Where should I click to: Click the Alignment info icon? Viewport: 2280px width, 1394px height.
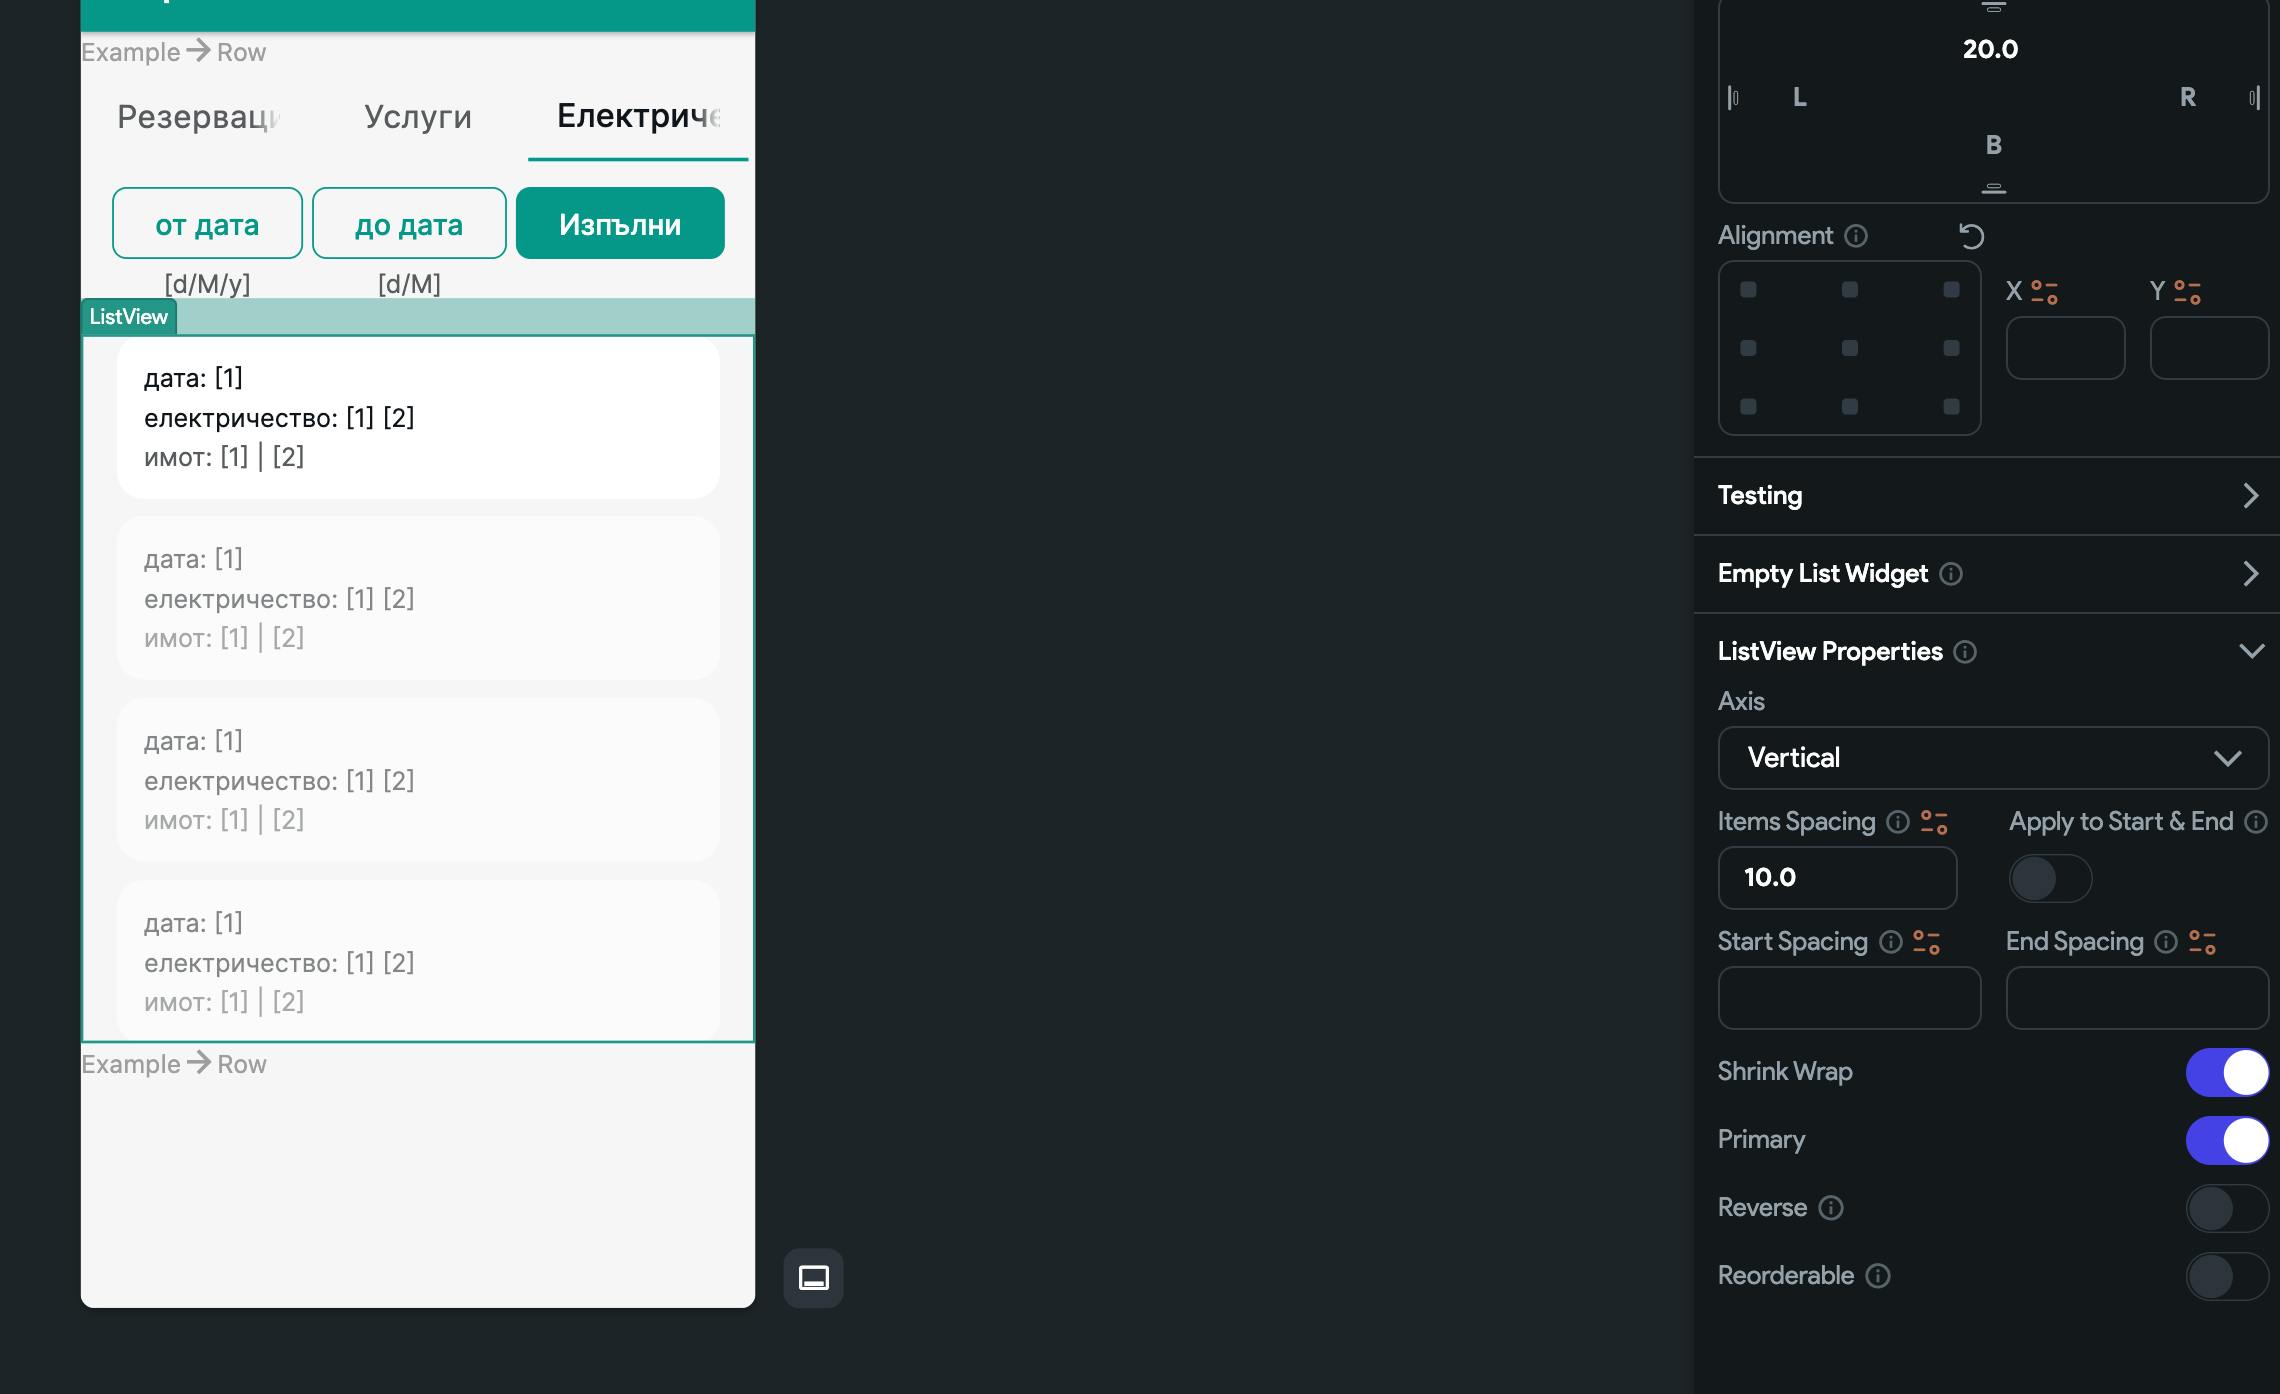tap(1856, 236)
